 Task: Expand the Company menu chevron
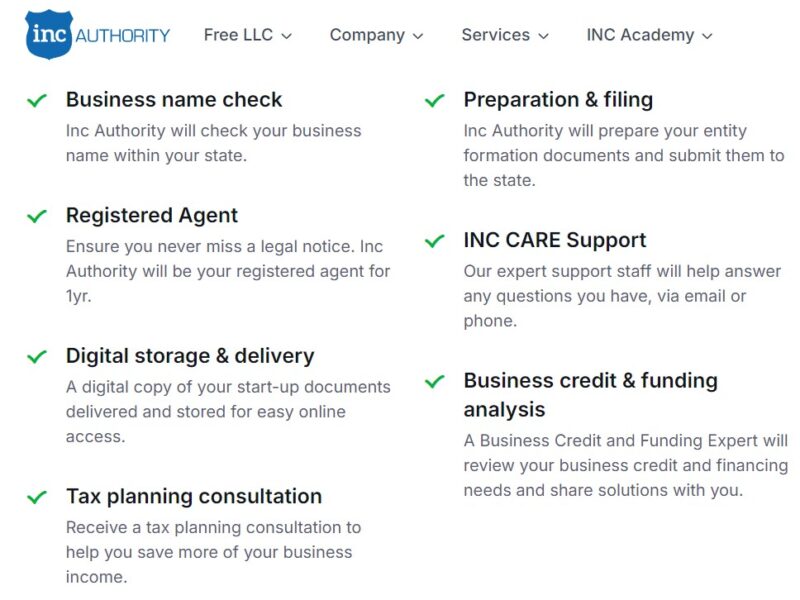tap(417, 36)
